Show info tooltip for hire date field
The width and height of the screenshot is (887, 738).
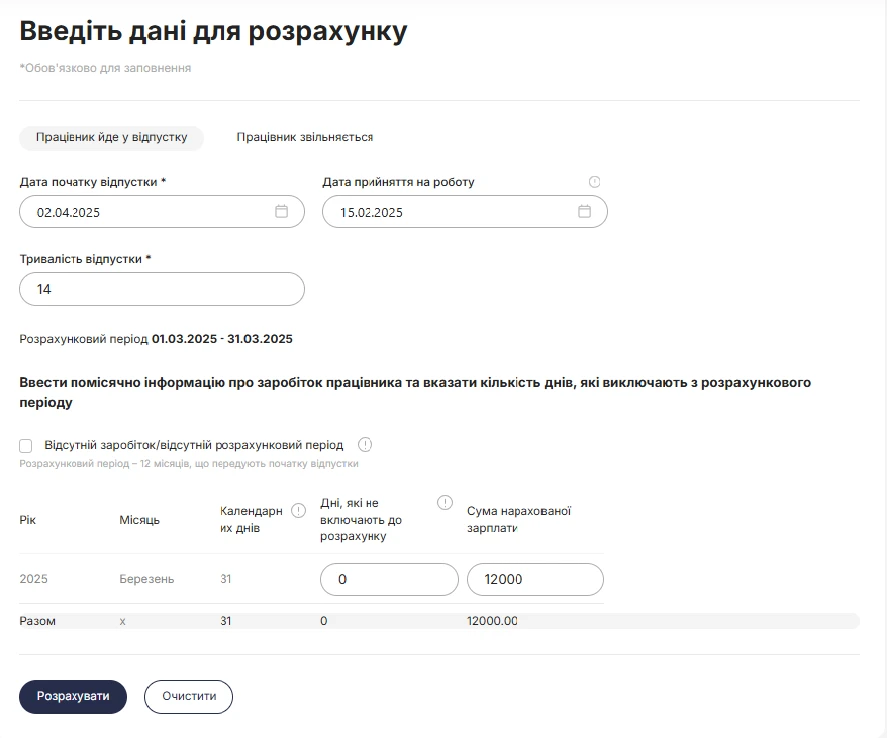pyautogui.click(x=594, y=182)
